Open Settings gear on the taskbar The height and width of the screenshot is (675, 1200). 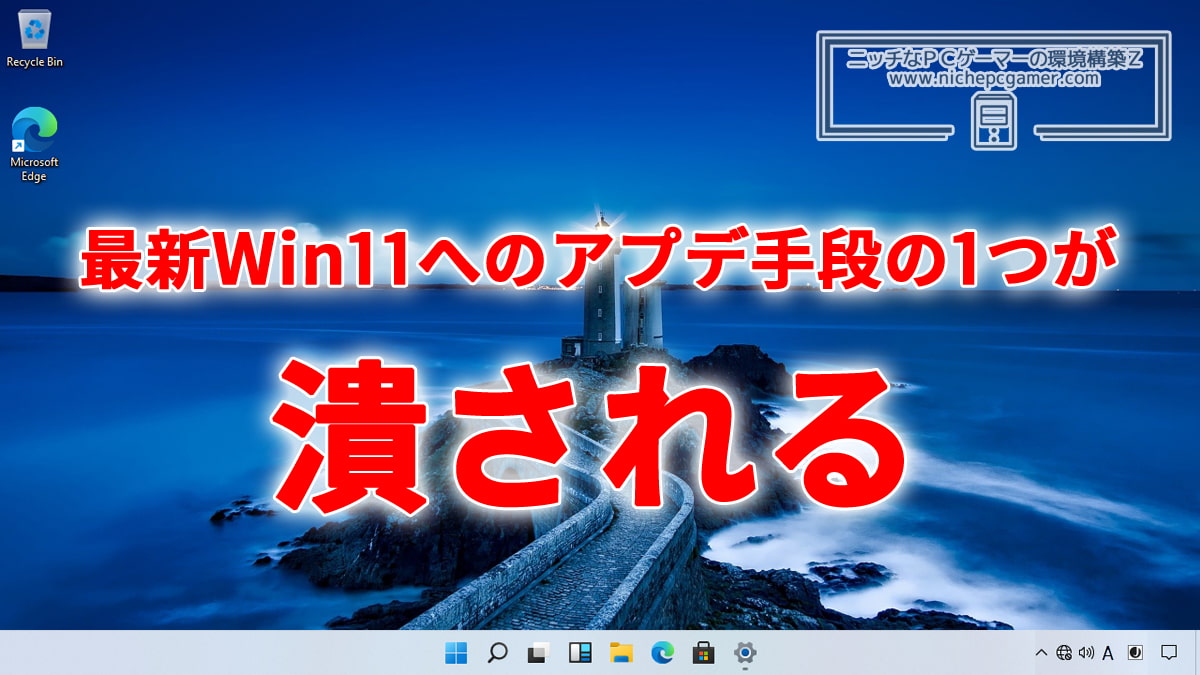click(745, 653)
